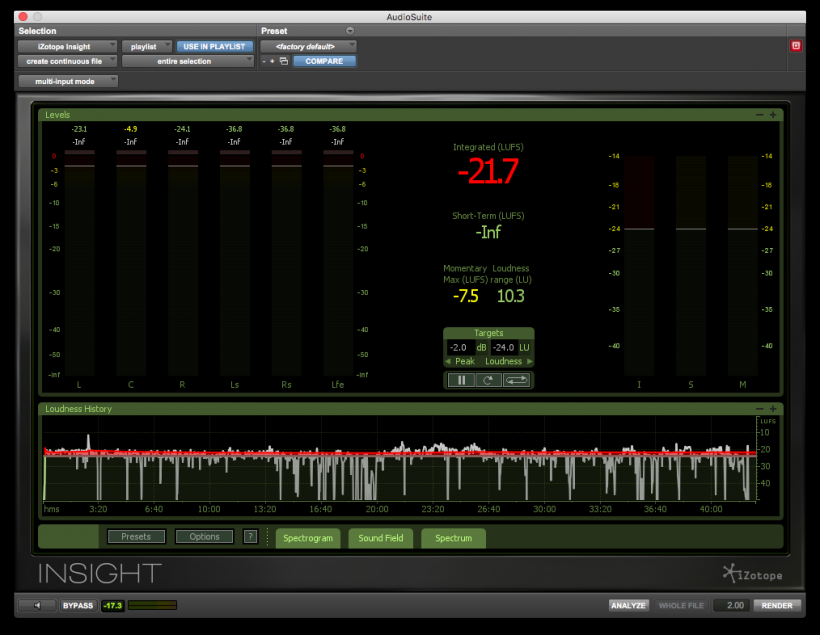Click the reset meters circular arrow icon

tap(489, 380)
